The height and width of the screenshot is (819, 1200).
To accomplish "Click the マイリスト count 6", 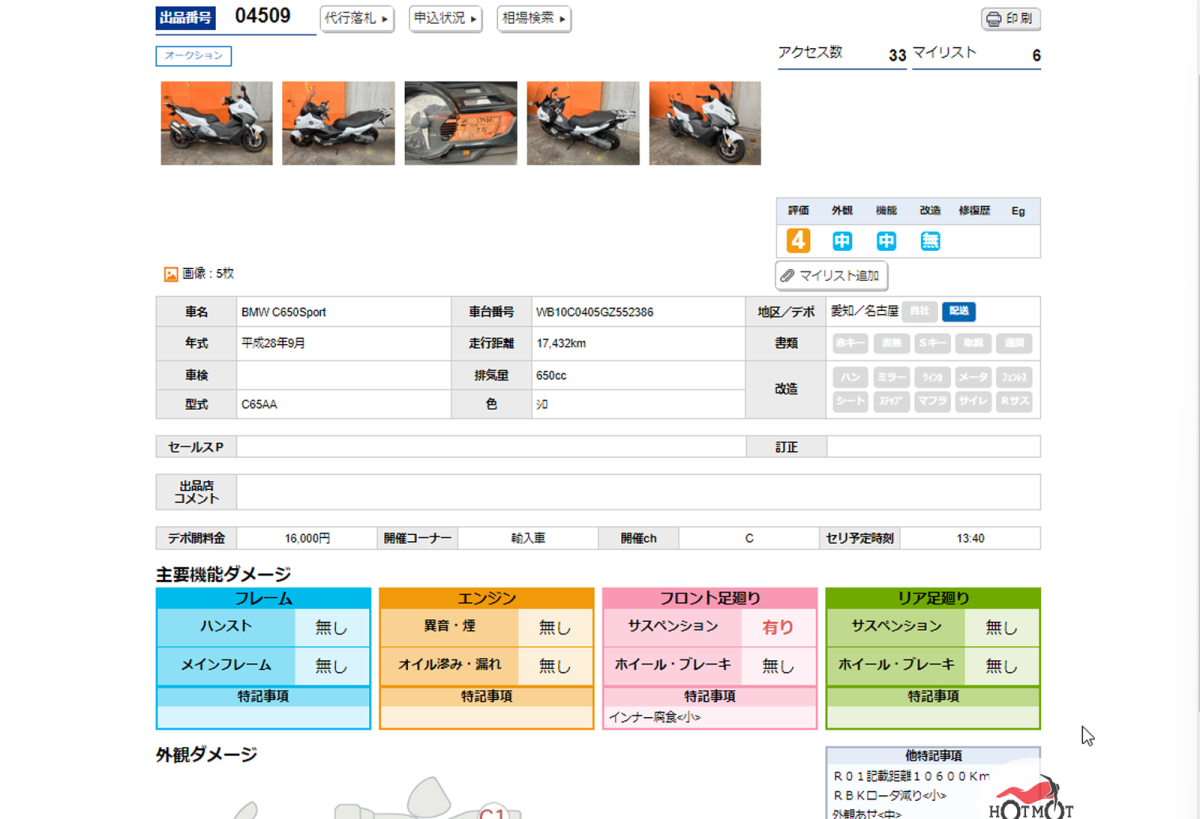I will 1036,56.
